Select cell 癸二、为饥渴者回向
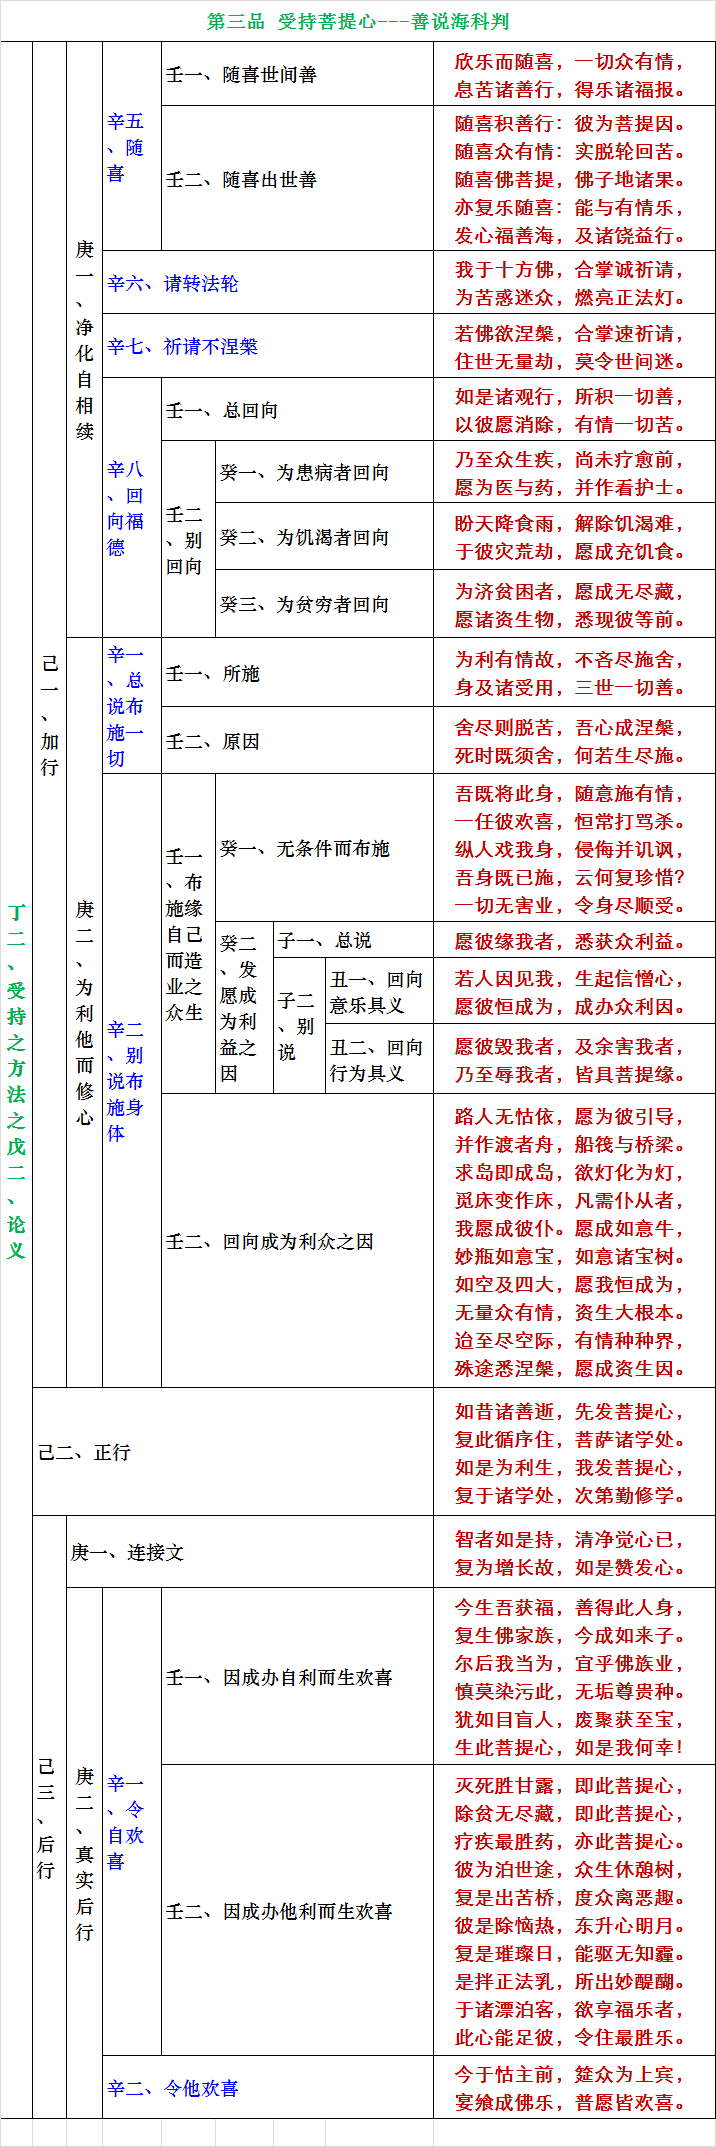Screen dimensions: 716x2147 point(324,537)
